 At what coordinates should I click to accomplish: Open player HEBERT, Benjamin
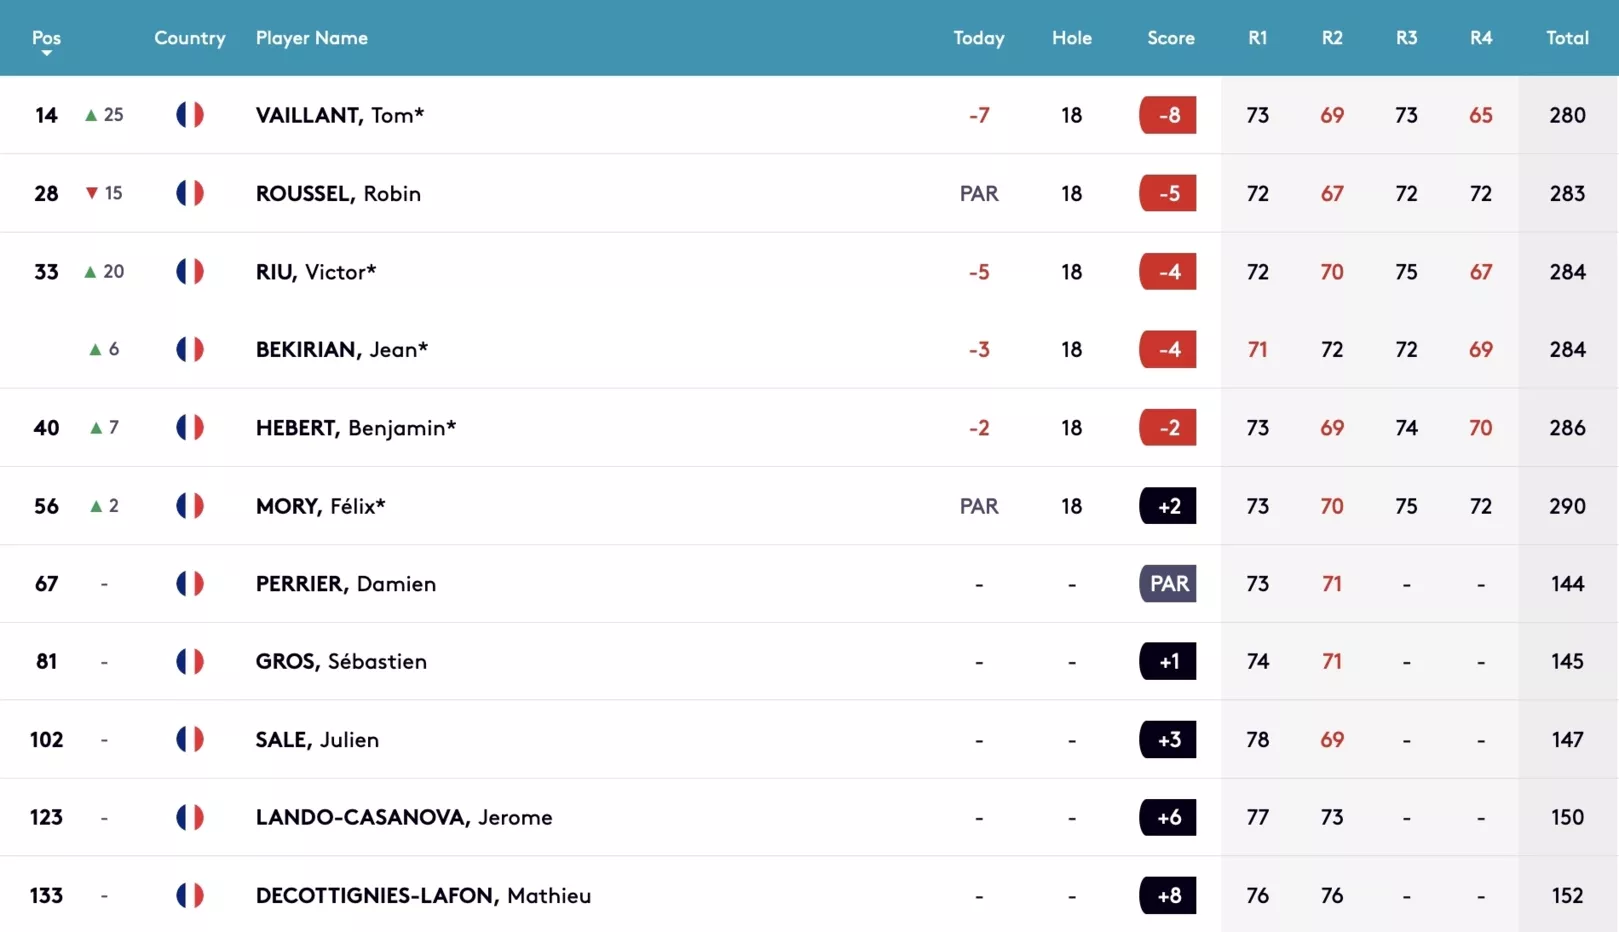coord(356,428)
